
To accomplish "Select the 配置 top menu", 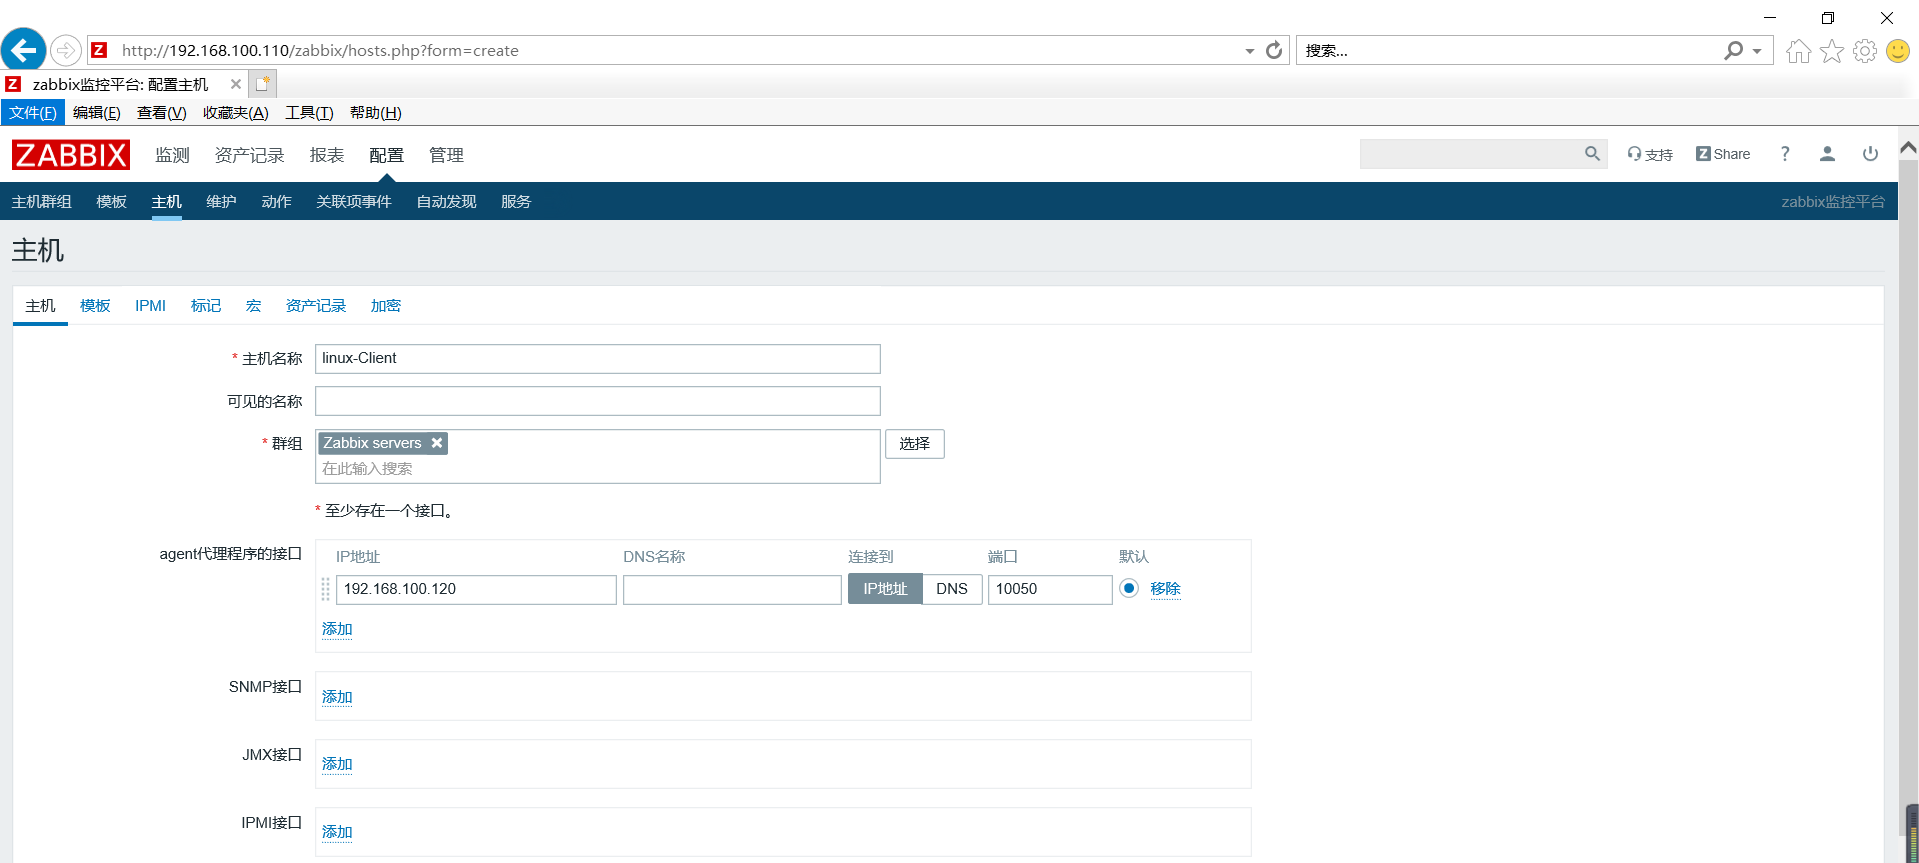I will tap(387, 155).
